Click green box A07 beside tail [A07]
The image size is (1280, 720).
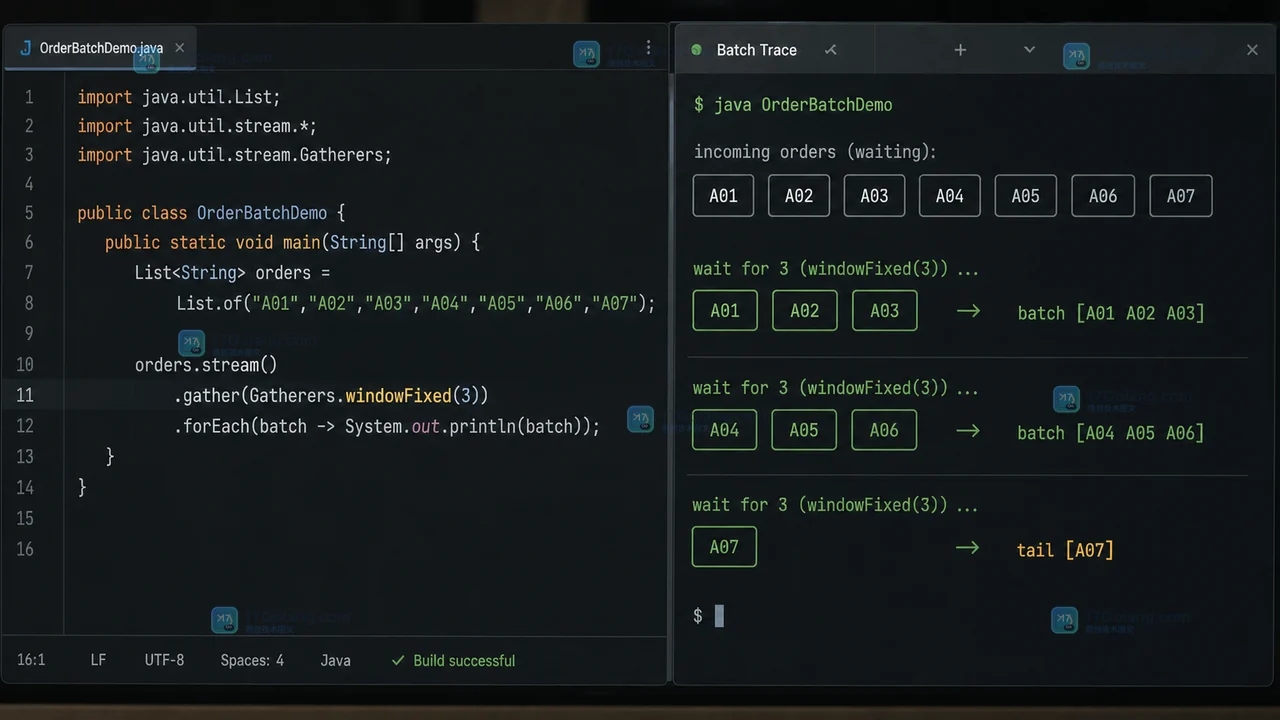pyautogui.click(x=724, y=547)
